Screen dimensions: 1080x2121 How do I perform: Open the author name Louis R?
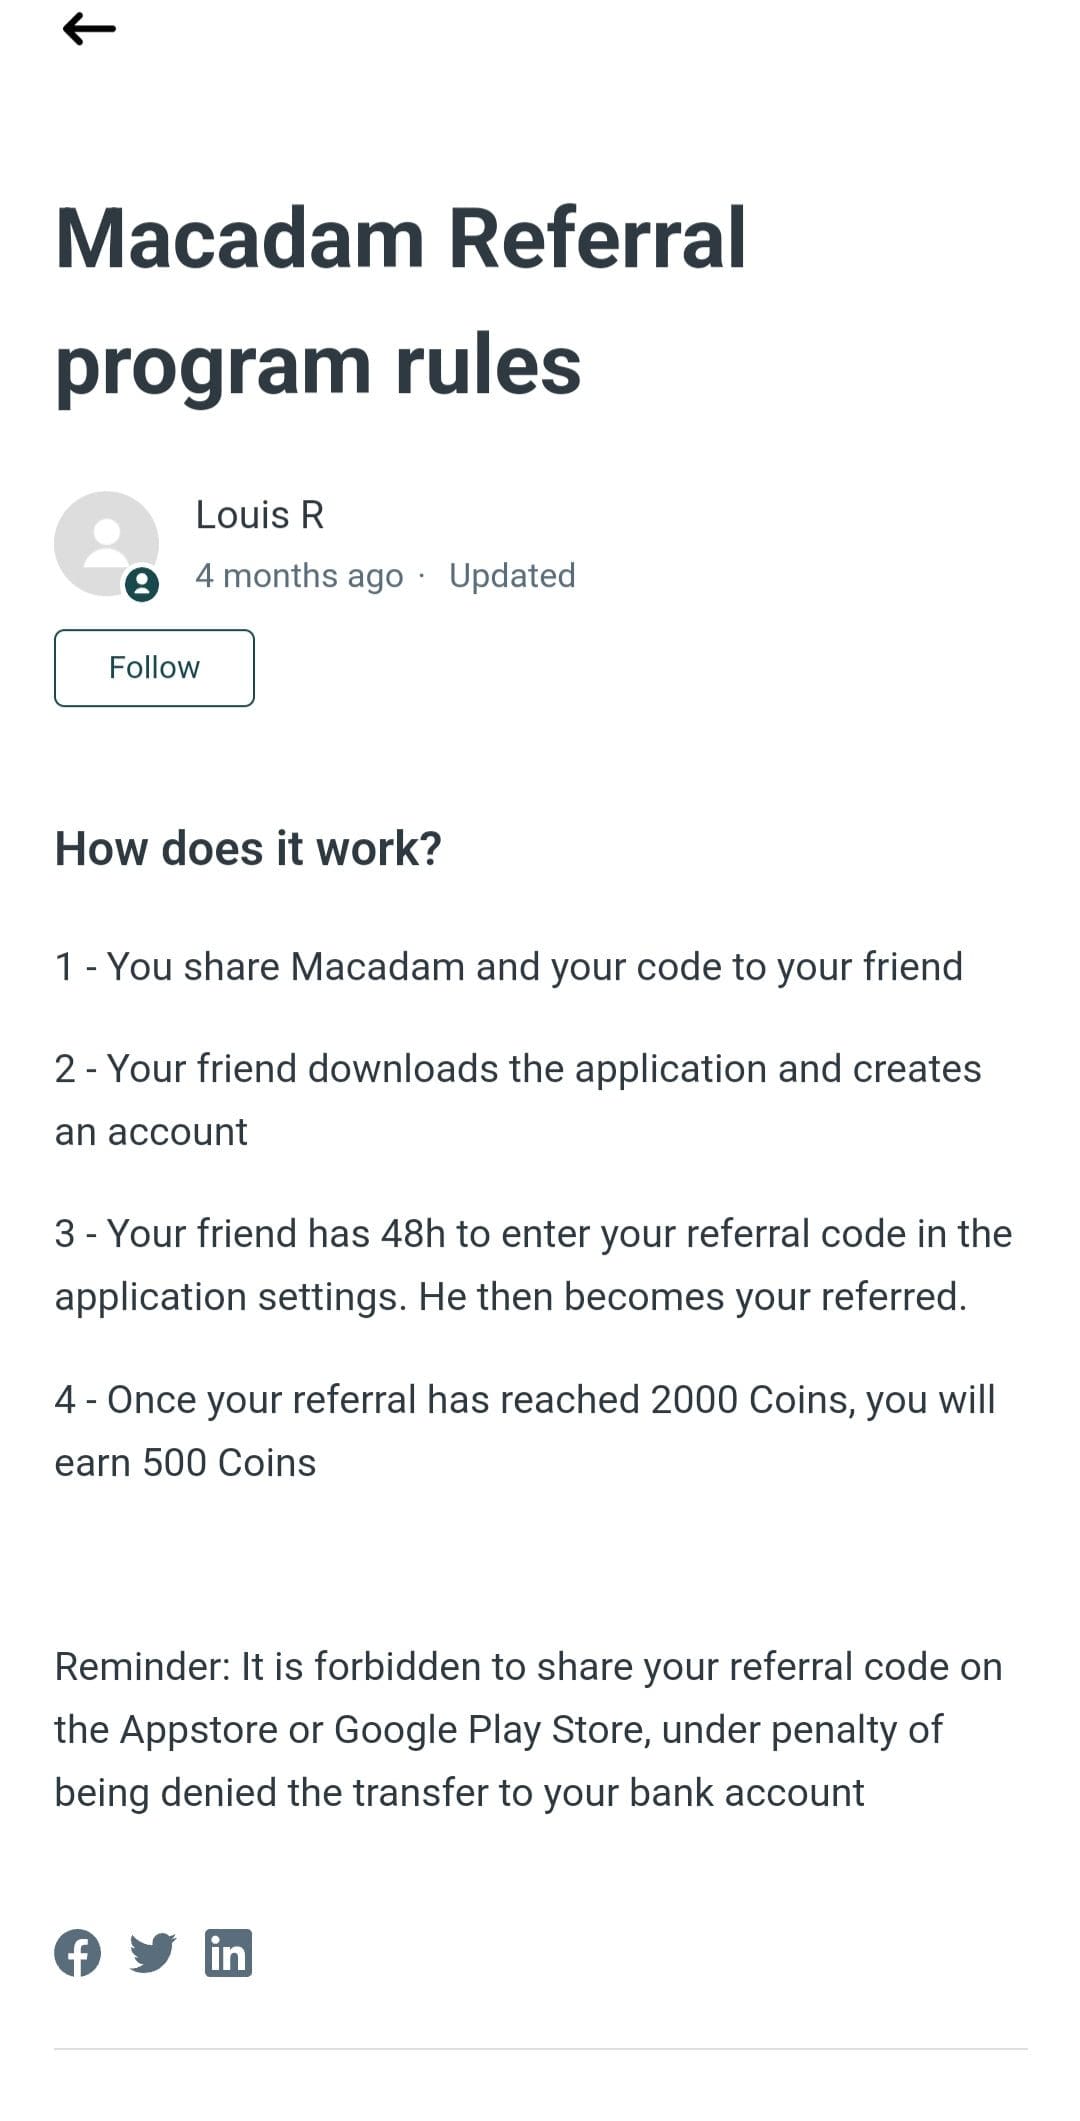click(260, 515)
